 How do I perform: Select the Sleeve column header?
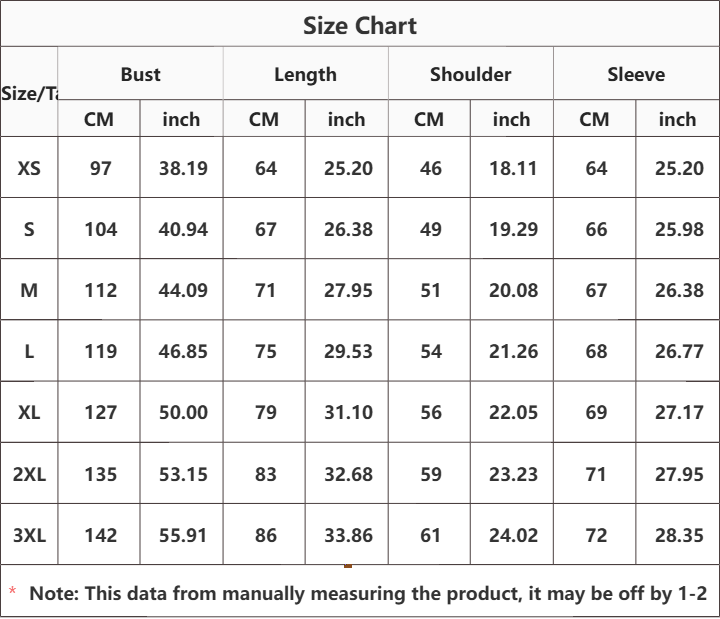636,74
